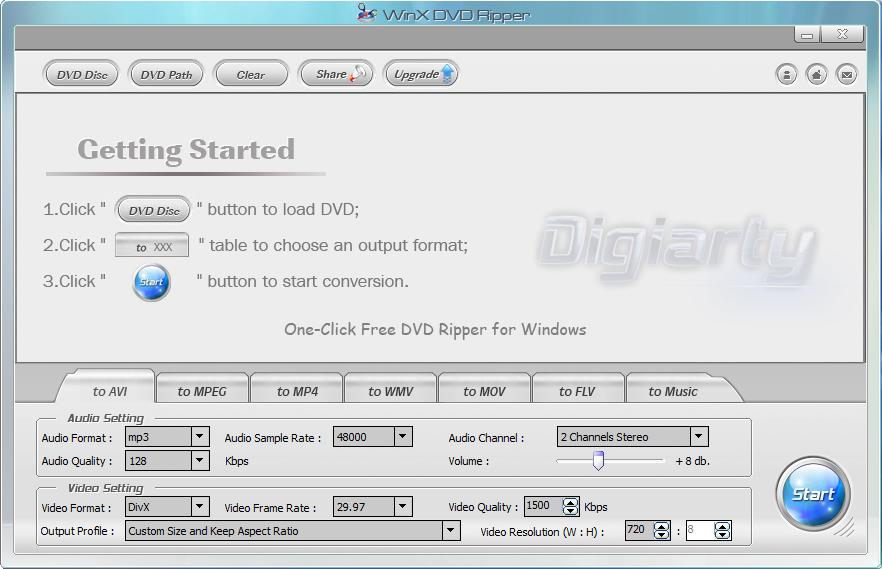882x569 pixels.
Task: Click the 'Getting Started' heading
Action: (x=186, y=150)
